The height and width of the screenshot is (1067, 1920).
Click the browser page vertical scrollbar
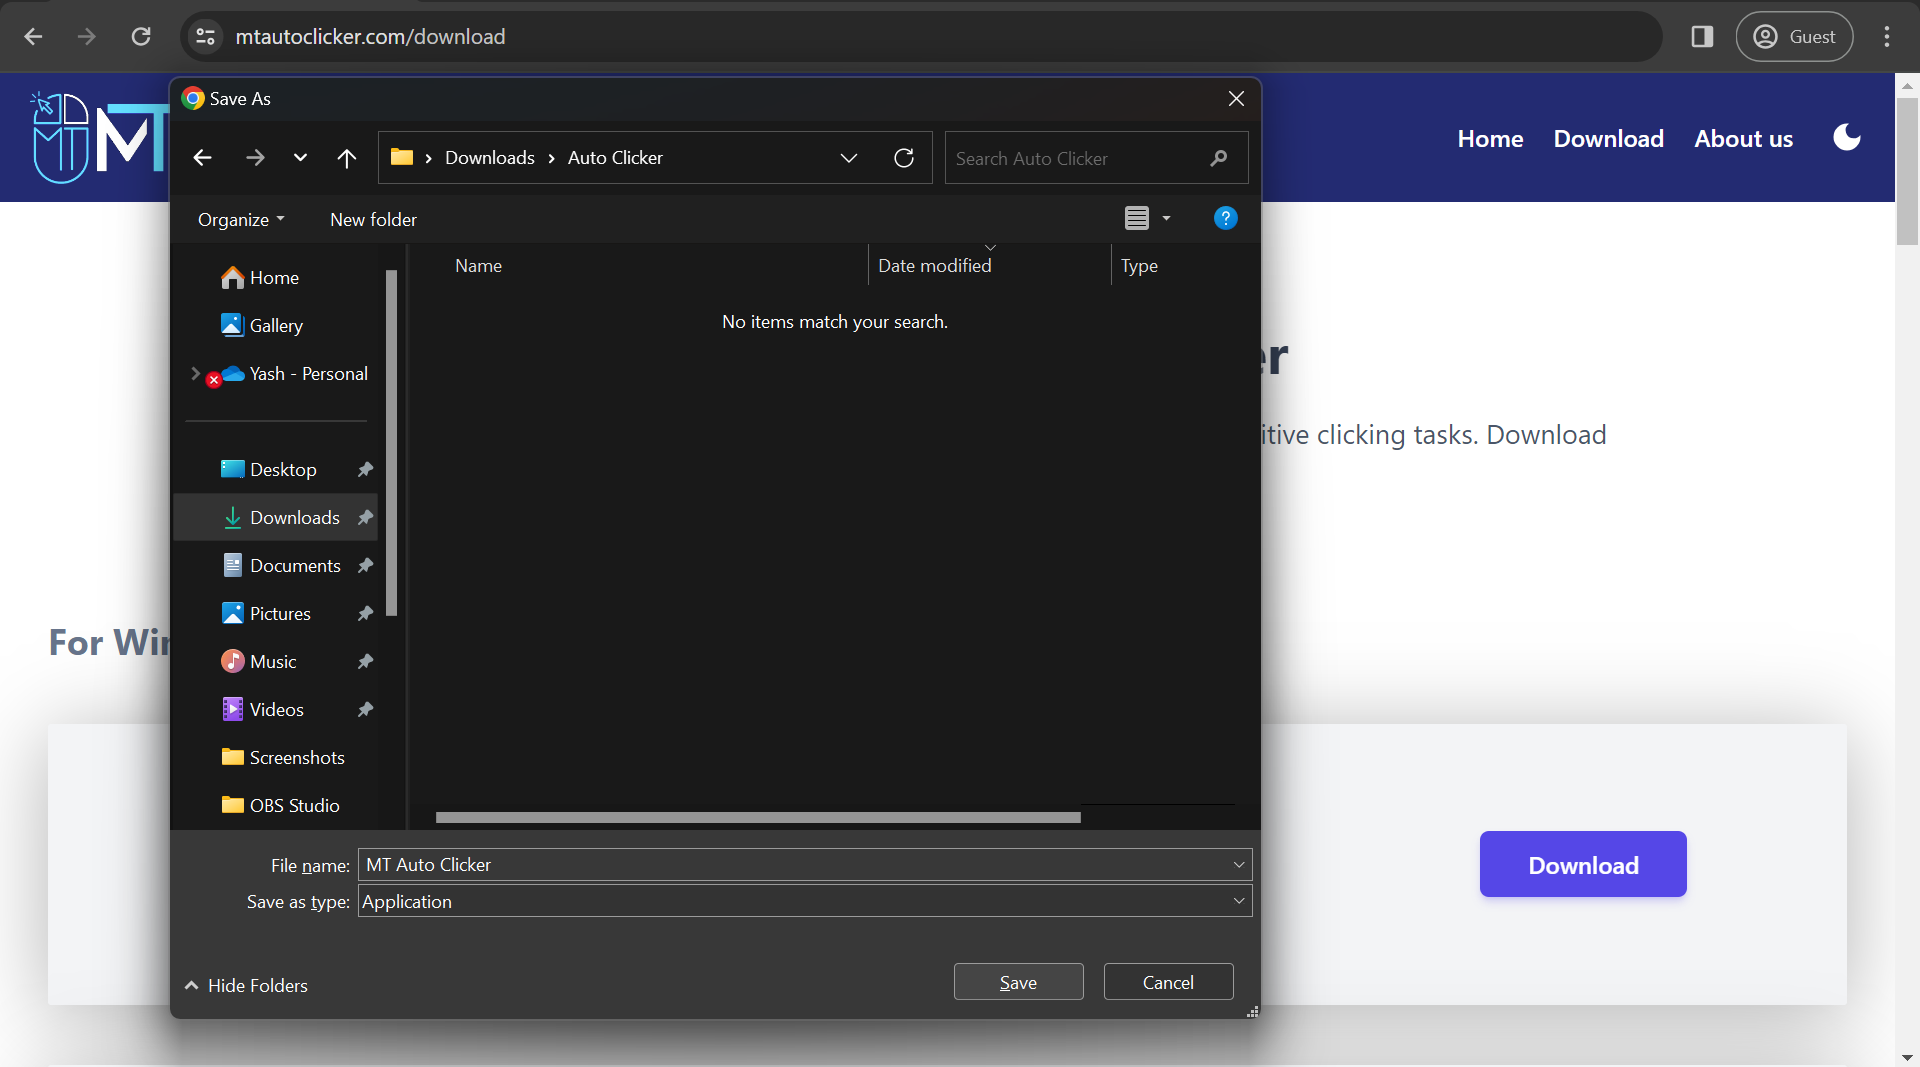[x=1907, y=170]
